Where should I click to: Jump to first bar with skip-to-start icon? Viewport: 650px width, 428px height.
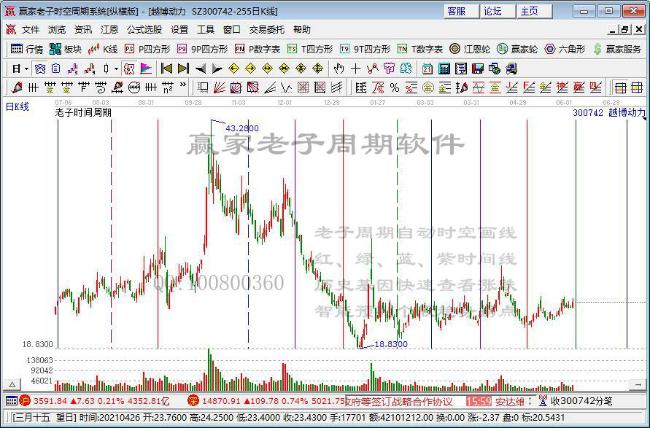click(x=166, y=68)
